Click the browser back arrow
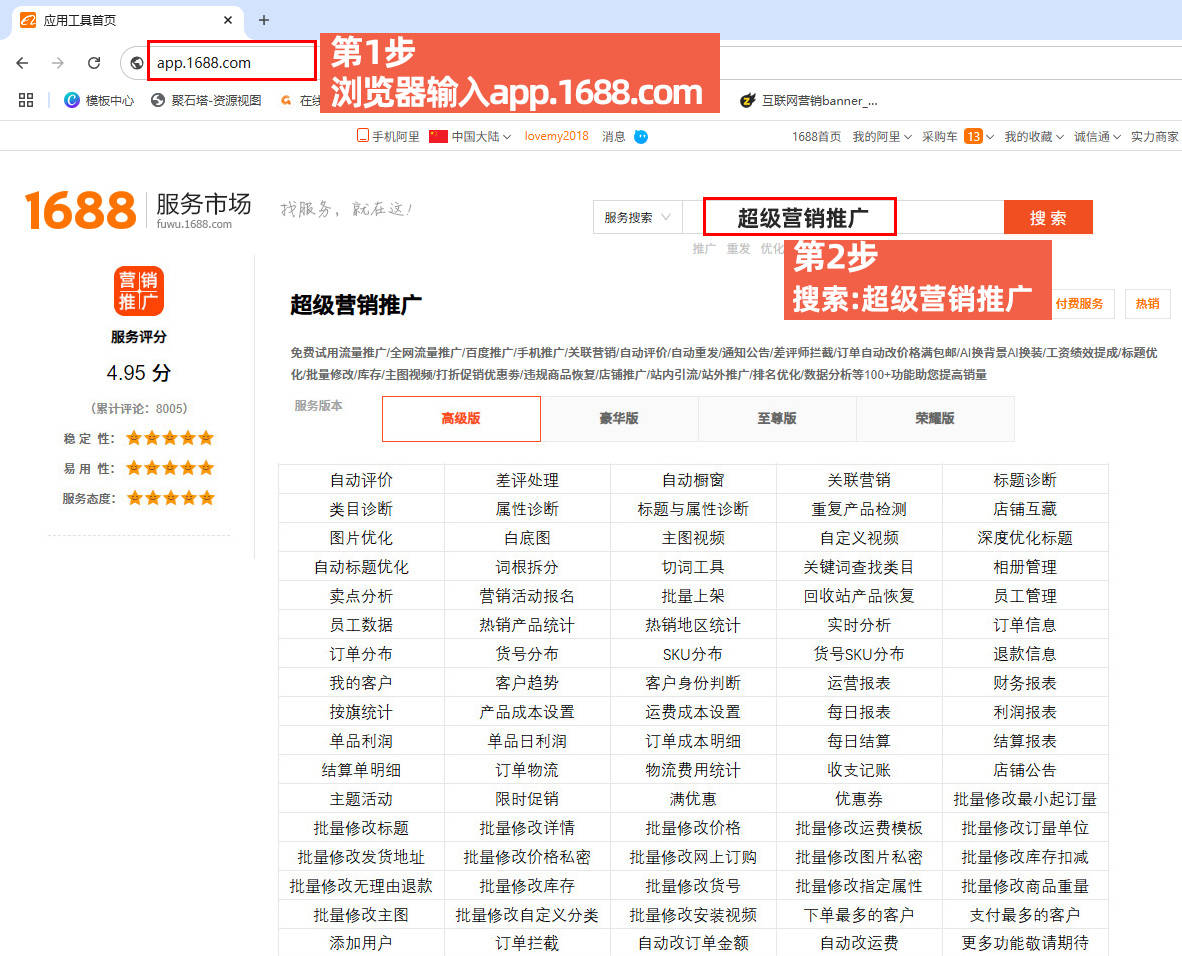This screenshot has width=1182, height=956. tap(22, 63)
